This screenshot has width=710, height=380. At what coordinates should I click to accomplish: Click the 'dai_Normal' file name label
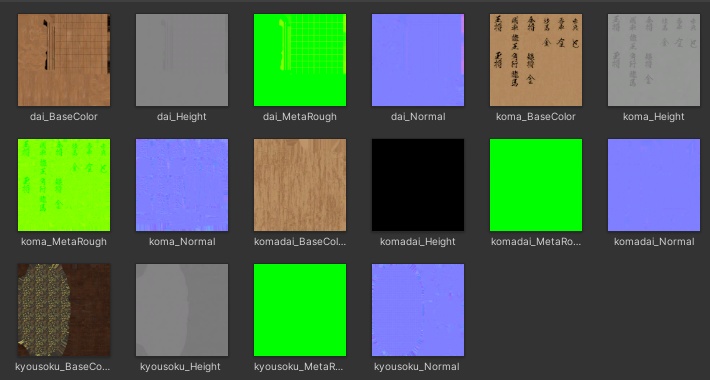(418, 117)
